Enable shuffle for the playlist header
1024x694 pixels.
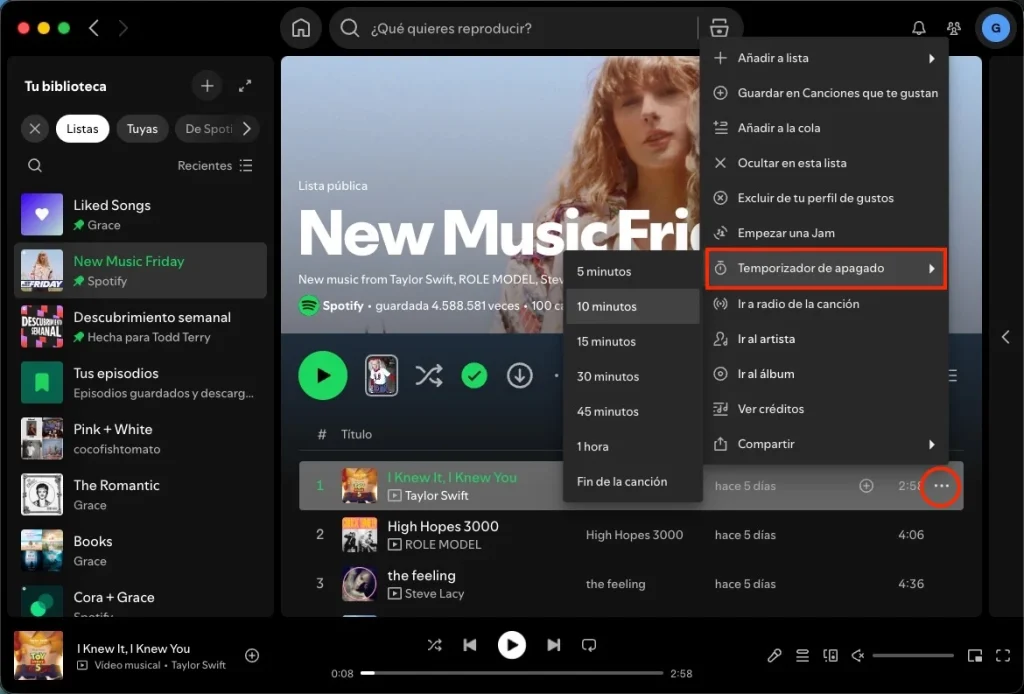tap(429, 375)
